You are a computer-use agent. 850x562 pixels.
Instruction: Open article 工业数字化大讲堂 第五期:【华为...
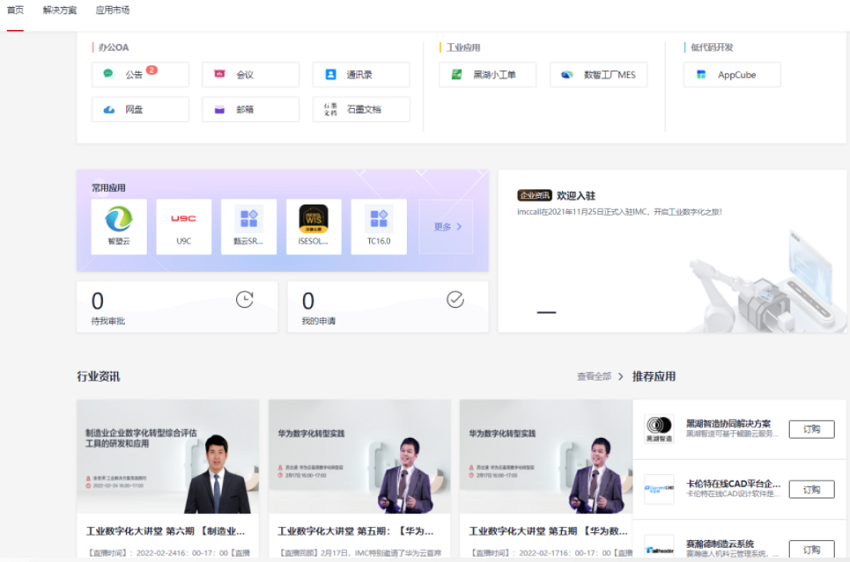coord(356,531)
